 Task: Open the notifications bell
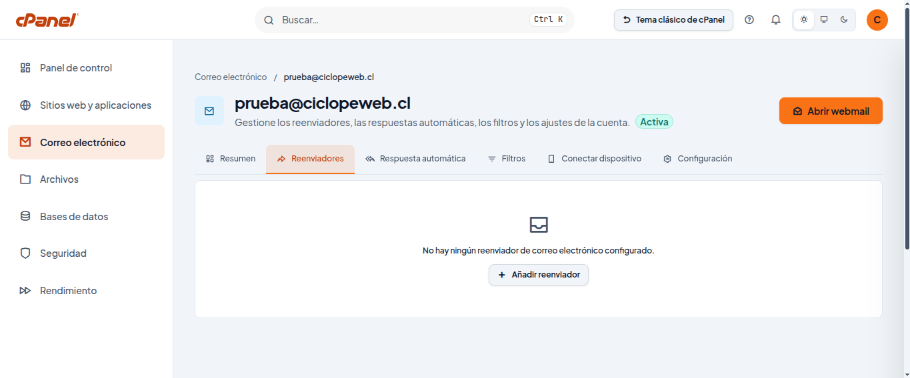776,20
